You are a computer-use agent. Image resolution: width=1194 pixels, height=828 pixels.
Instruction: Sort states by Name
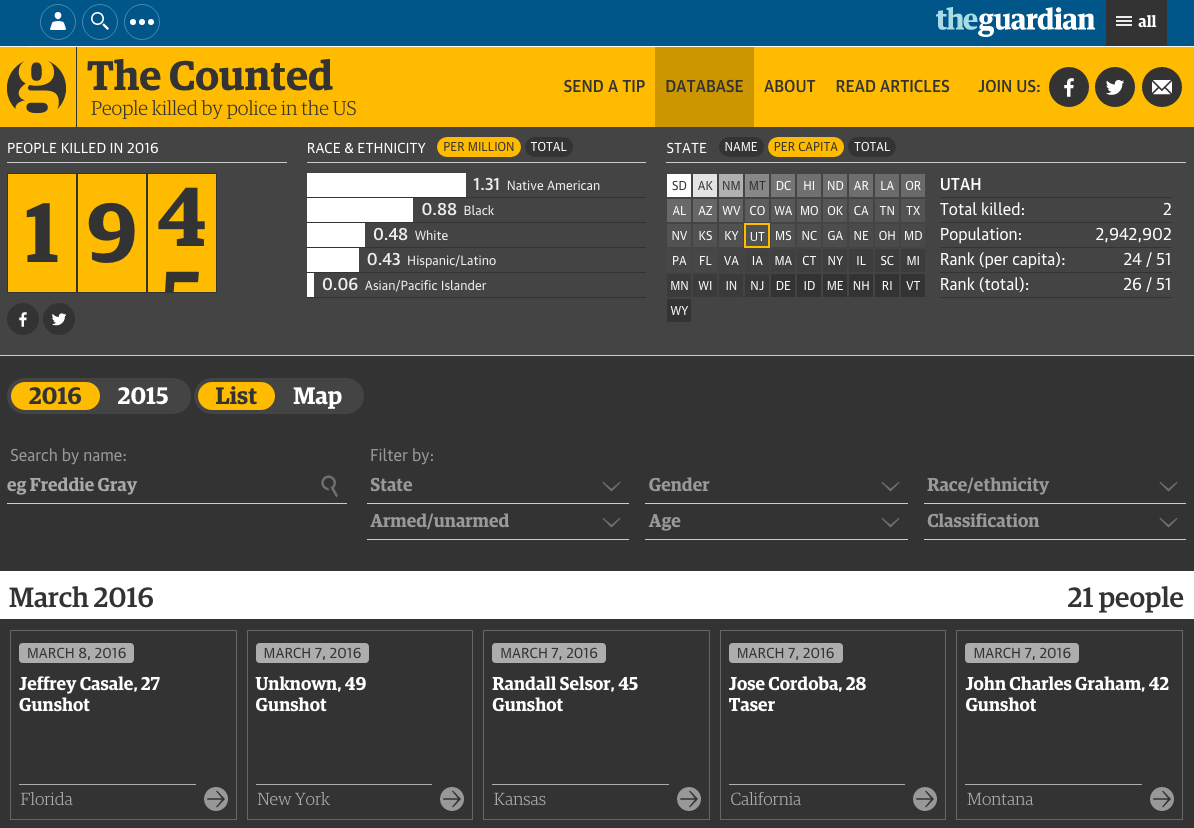point(740,147)
